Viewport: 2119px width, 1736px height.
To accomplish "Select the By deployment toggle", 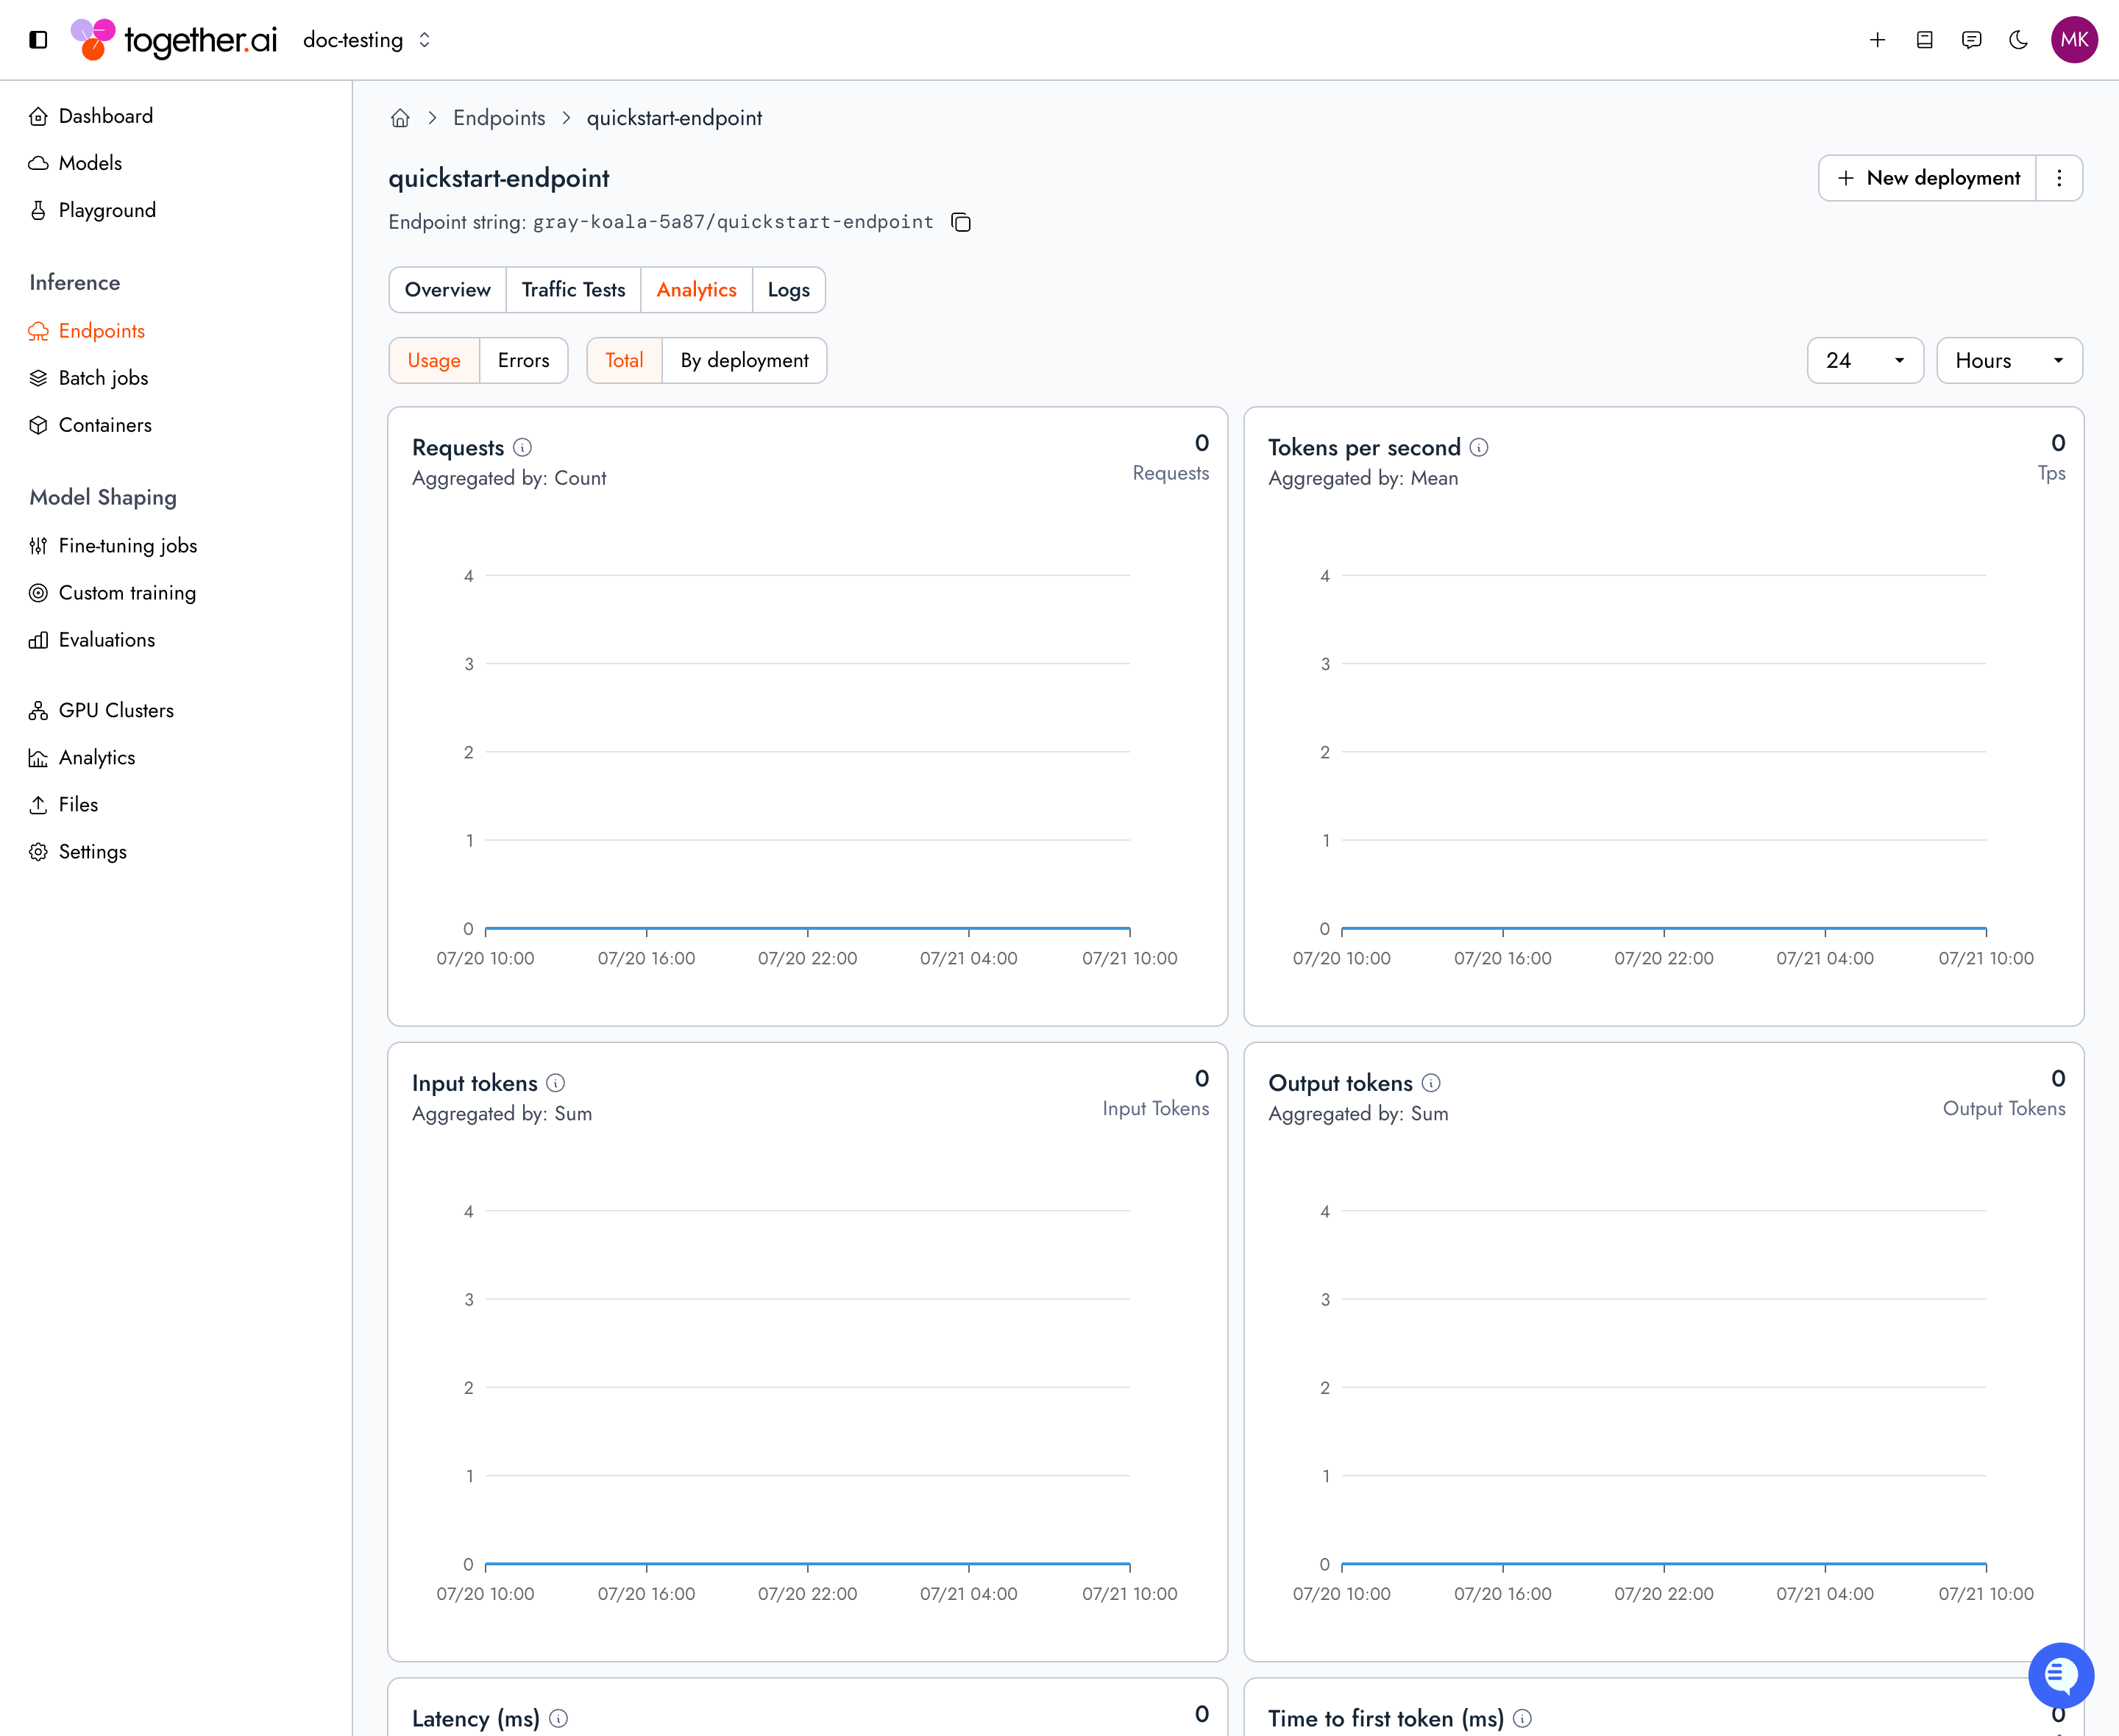I will click(x=744, y=361).
